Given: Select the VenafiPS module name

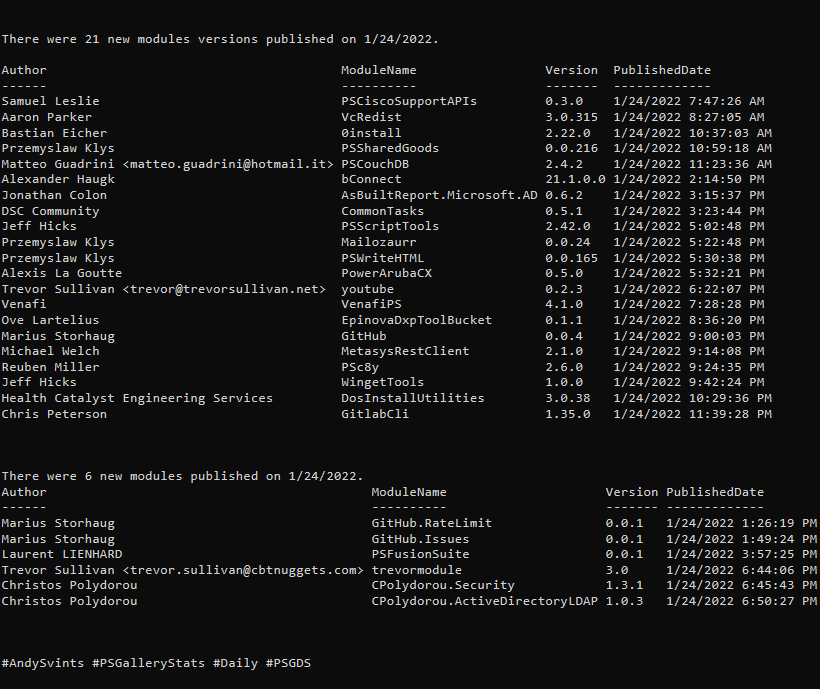Looking at the screenshot, I should tap(371, 304).
